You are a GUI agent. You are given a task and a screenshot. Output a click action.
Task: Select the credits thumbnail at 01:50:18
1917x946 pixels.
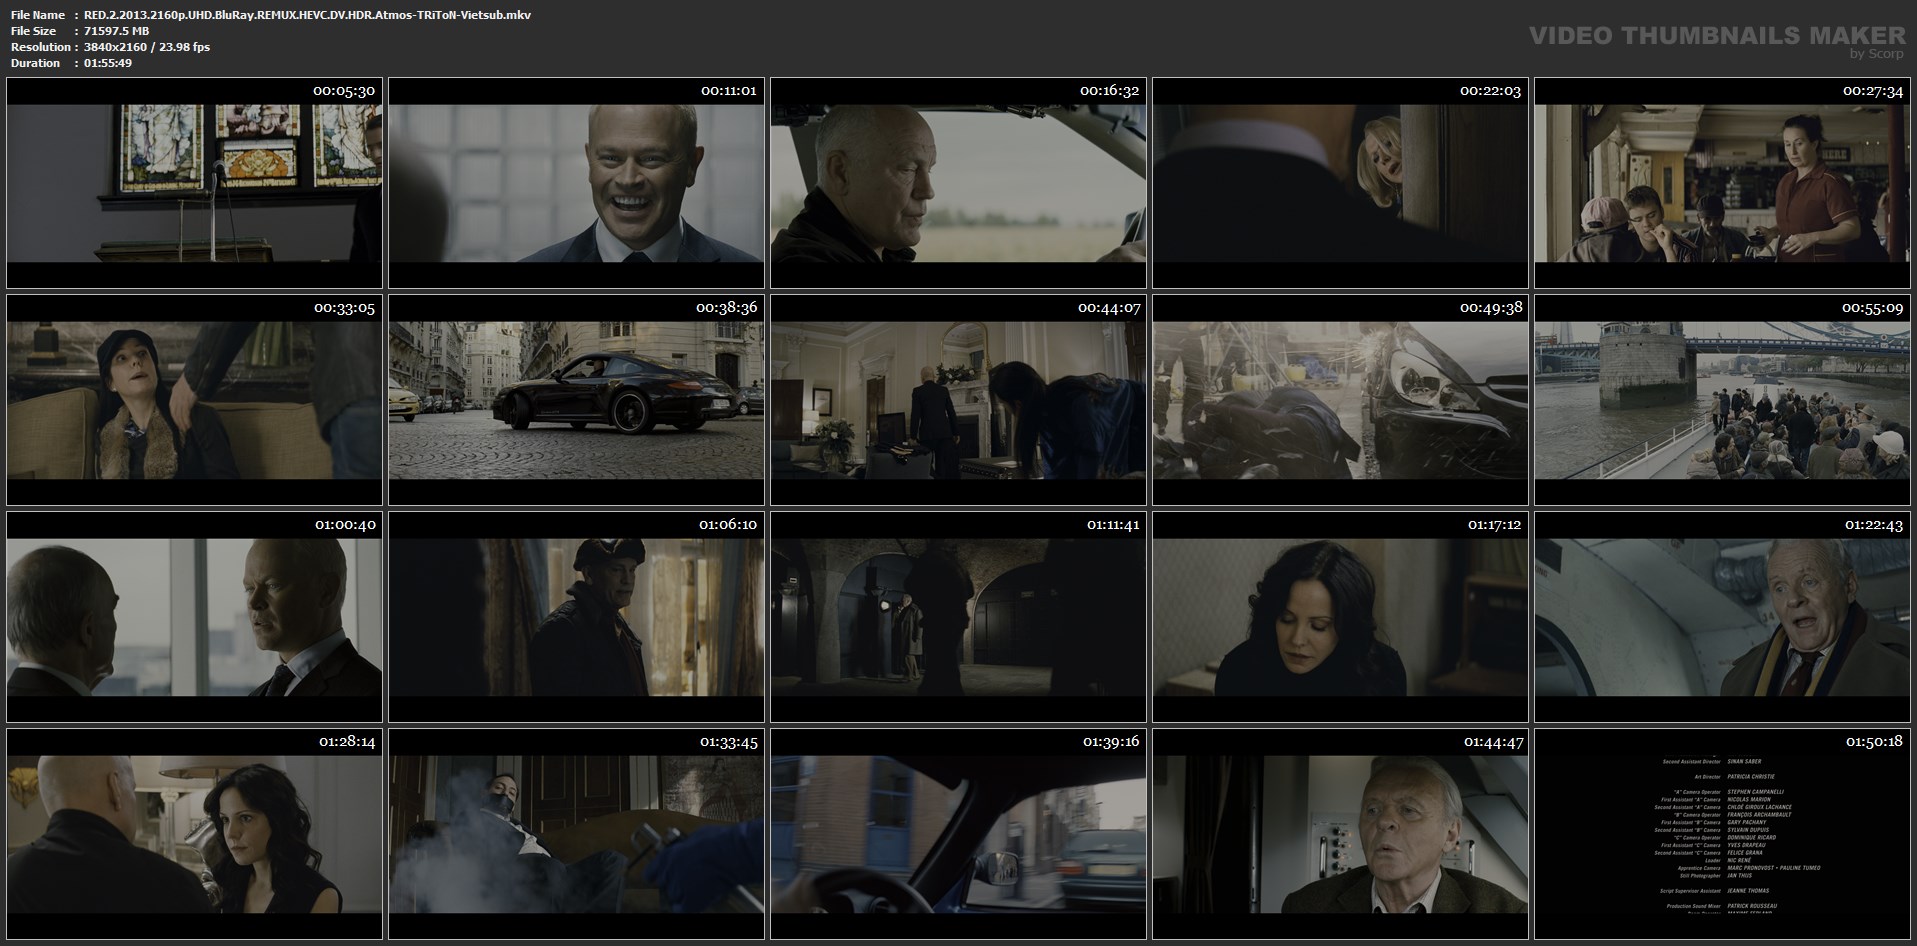(x=1722, y=834)
